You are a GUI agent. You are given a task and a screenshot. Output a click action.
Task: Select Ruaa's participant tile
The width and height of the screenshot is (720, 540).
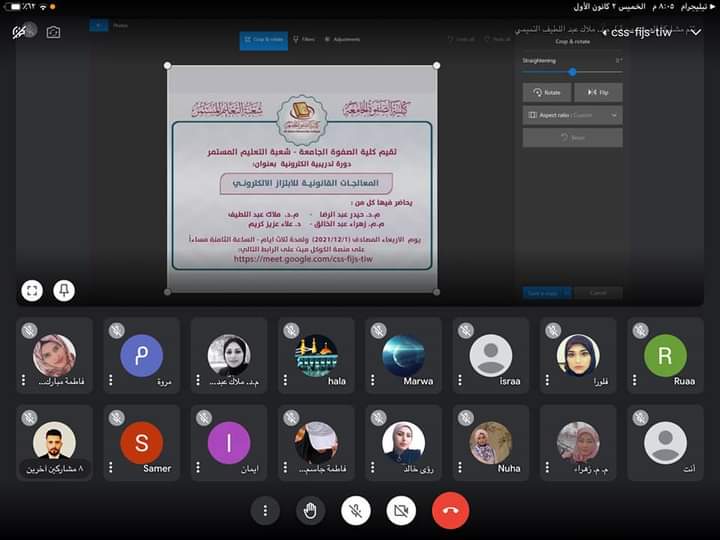665,356
